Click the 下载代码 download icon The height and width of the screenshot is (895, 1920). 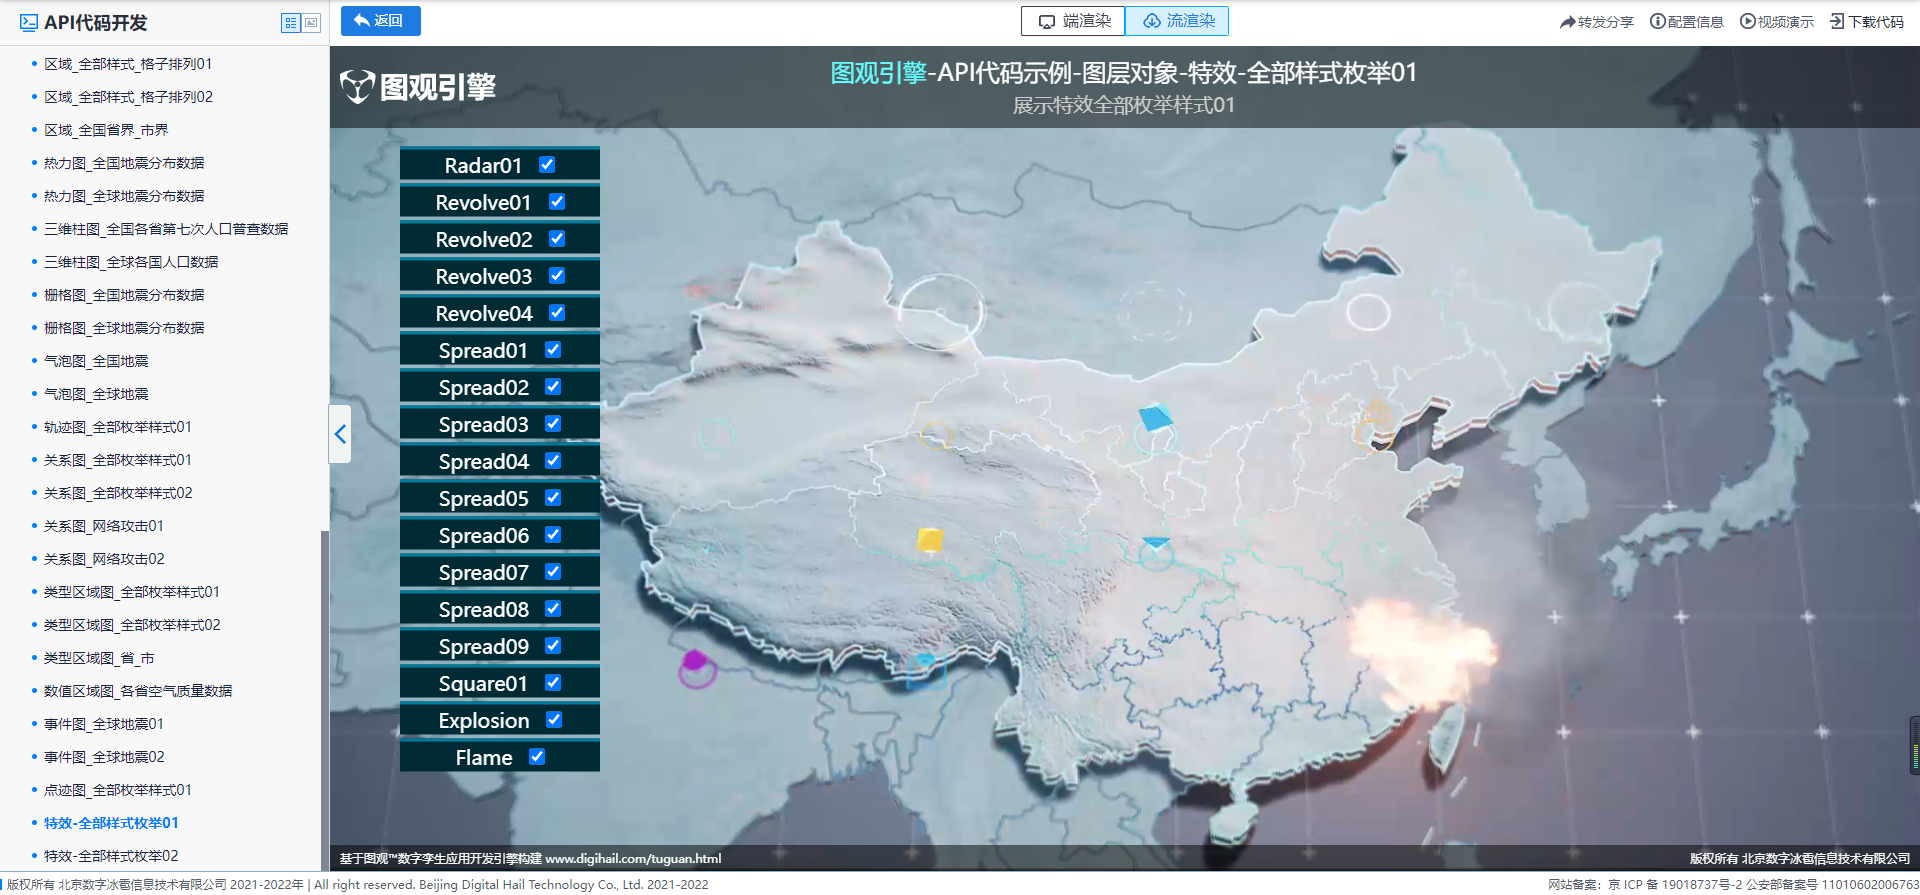click(1837, 21)
